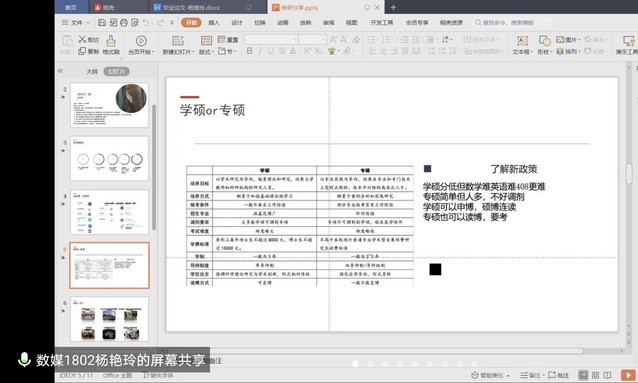Click the Presentation Tools (演示工具) icon
Screen dimensions: 638x383
(629, 41)
